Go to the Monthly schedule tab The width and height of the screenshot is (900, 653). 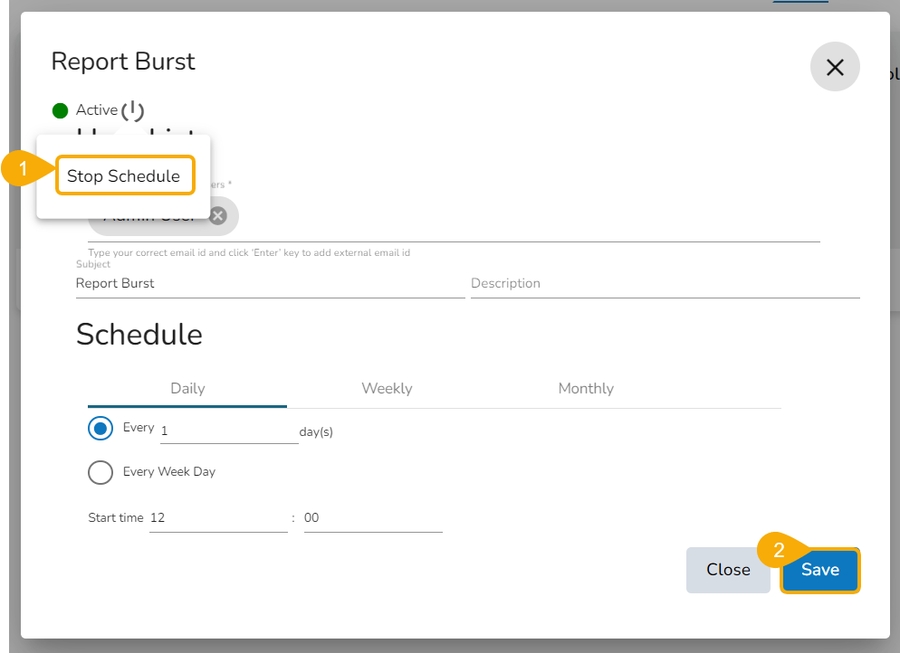585,388
